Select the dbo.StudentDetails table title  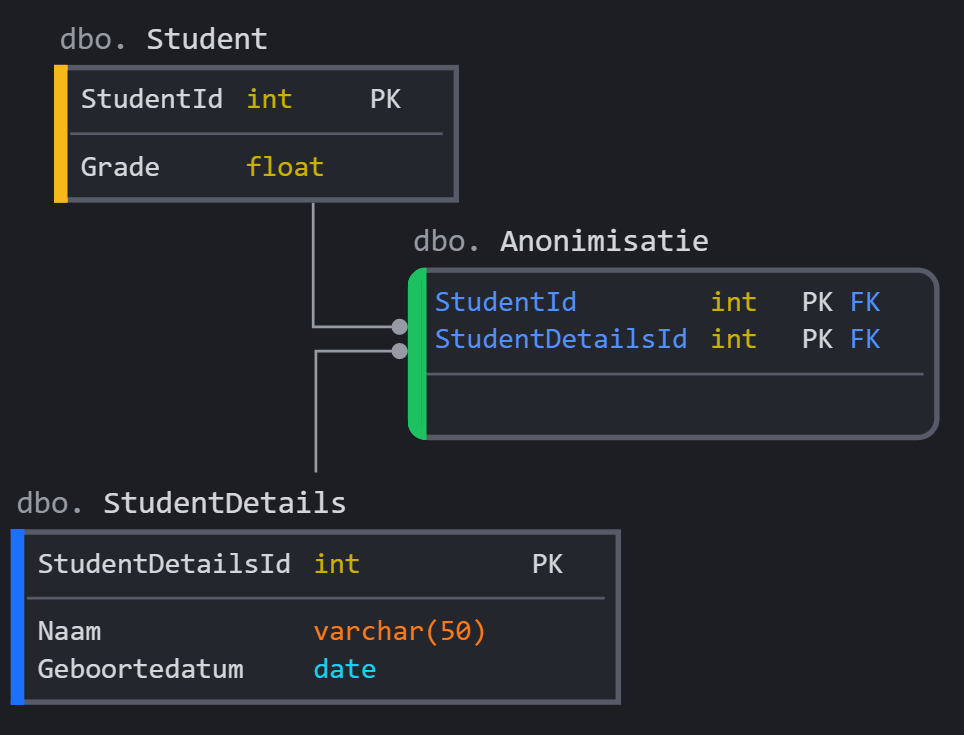[182, 503]
